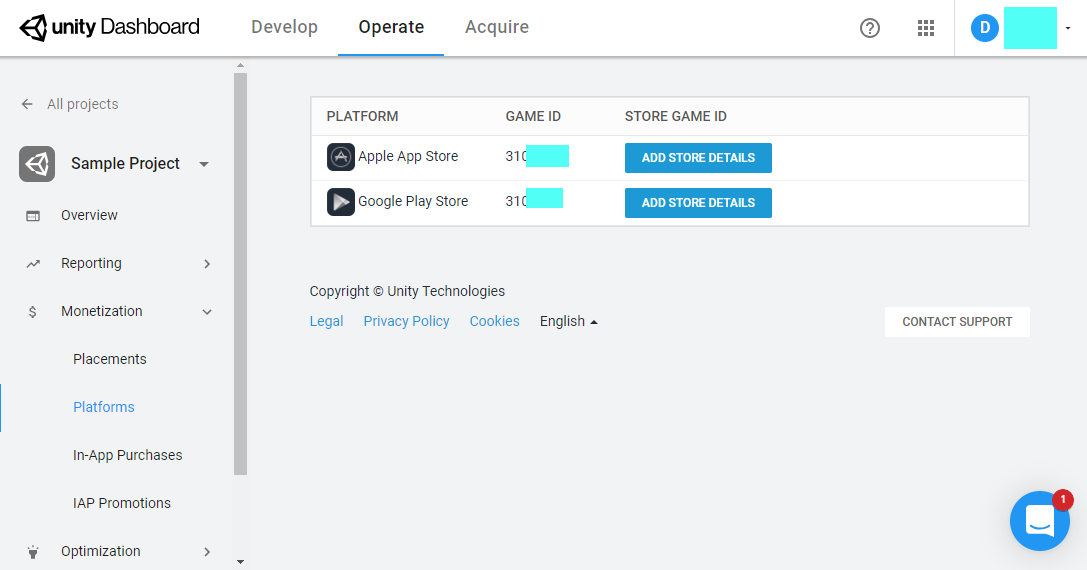Add store details for Apple App Store
The height and width of the screenshot is (570, 1087).
click(x=698, y=158)
